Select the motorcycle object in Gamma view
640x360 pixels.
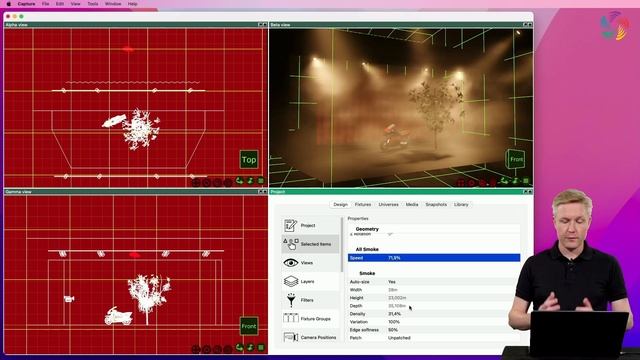click(x=118, y=316)
